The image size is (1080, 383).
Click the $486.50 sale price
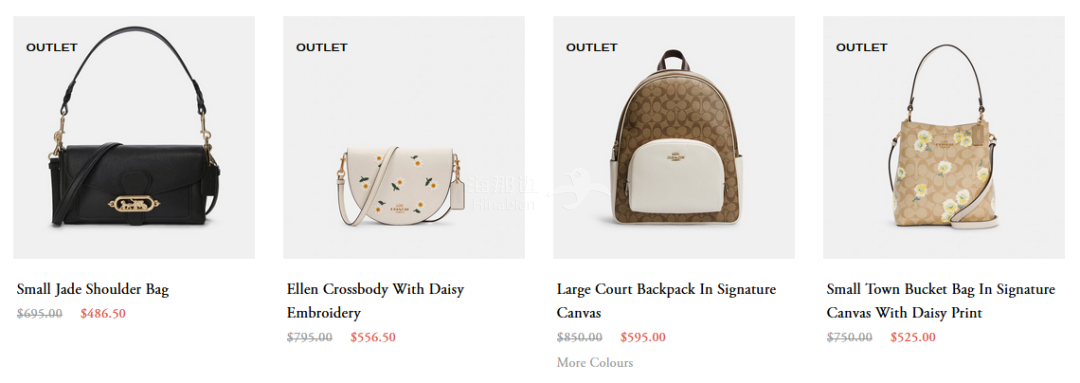tap(103, 314)
